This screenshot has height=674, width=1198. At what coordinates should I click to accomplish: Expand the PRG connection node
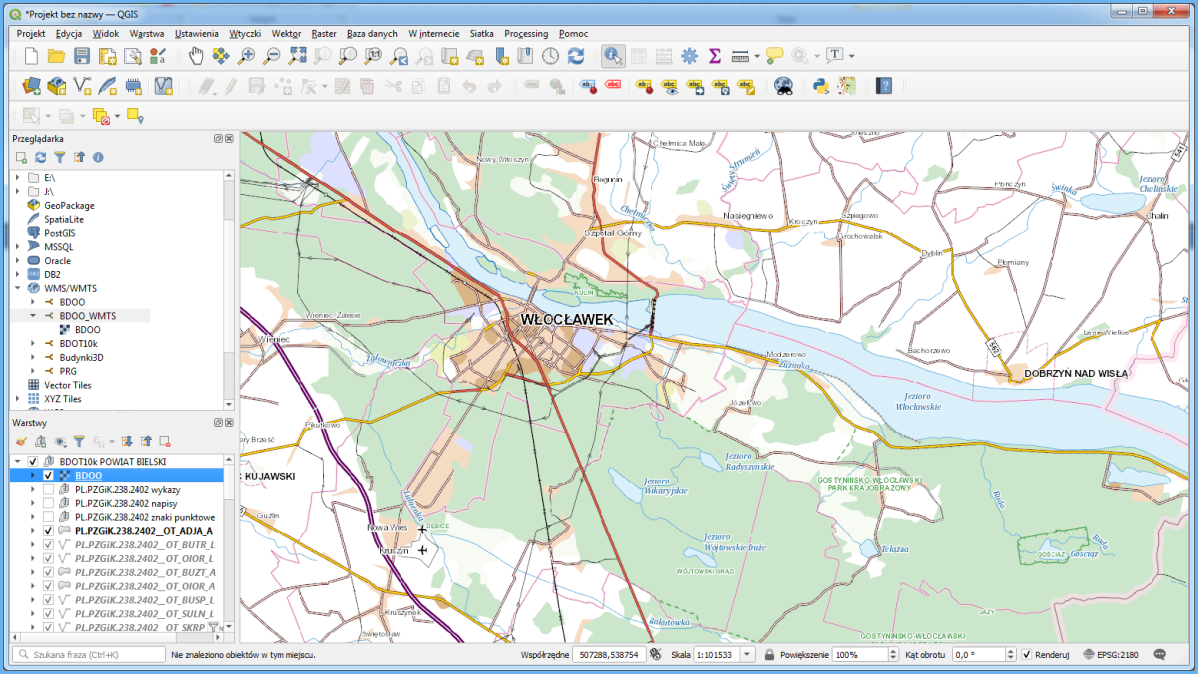coord(33,371)
